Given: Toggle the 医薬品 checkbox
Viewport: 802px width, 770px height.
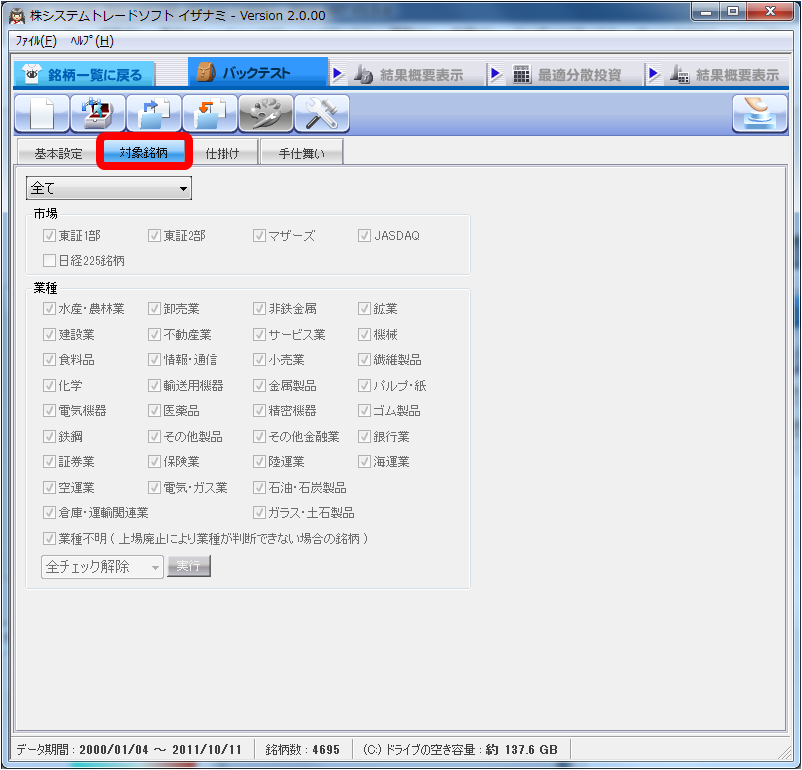Looking at the screenshot, I should [x=154, y=410].
